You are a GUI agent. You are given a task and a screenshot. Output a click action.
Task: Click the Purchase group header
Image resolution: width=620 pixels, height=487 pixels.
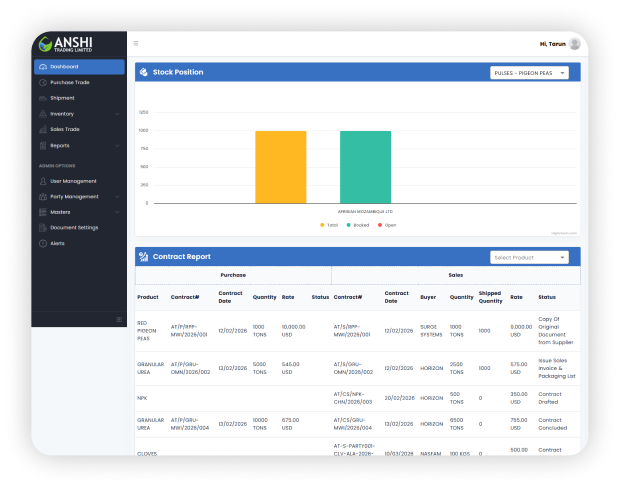tap(233, 275)
